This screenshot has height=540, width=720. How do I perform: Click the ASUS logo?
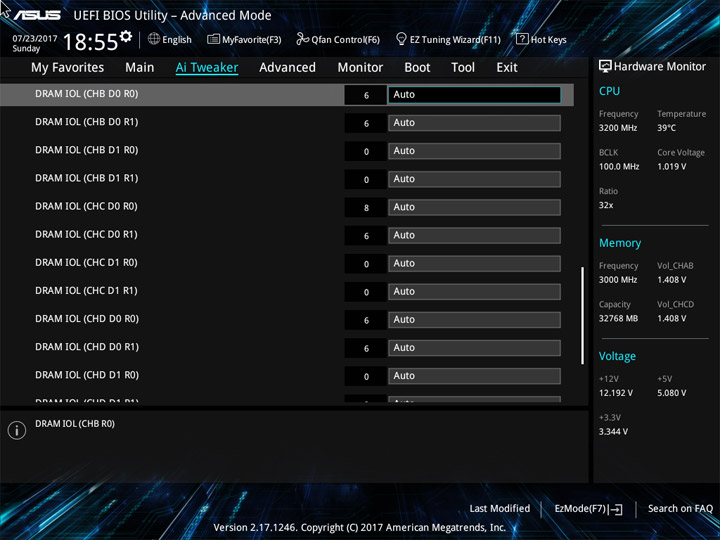click(x=37, y=15)
